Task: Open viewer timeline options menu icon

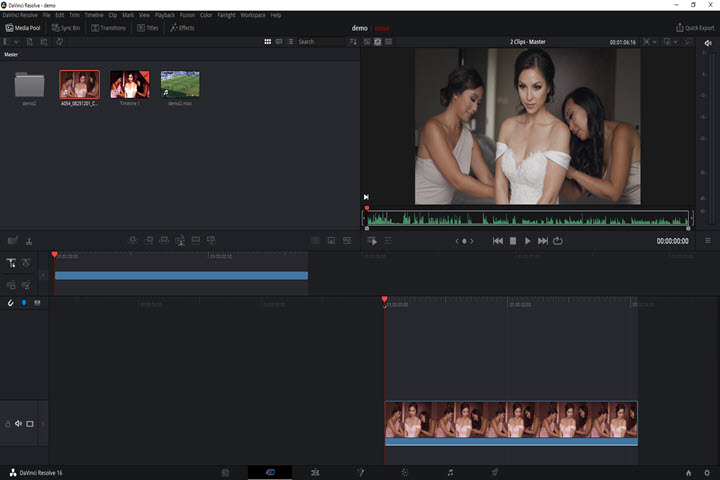Action: pos(708,241)
